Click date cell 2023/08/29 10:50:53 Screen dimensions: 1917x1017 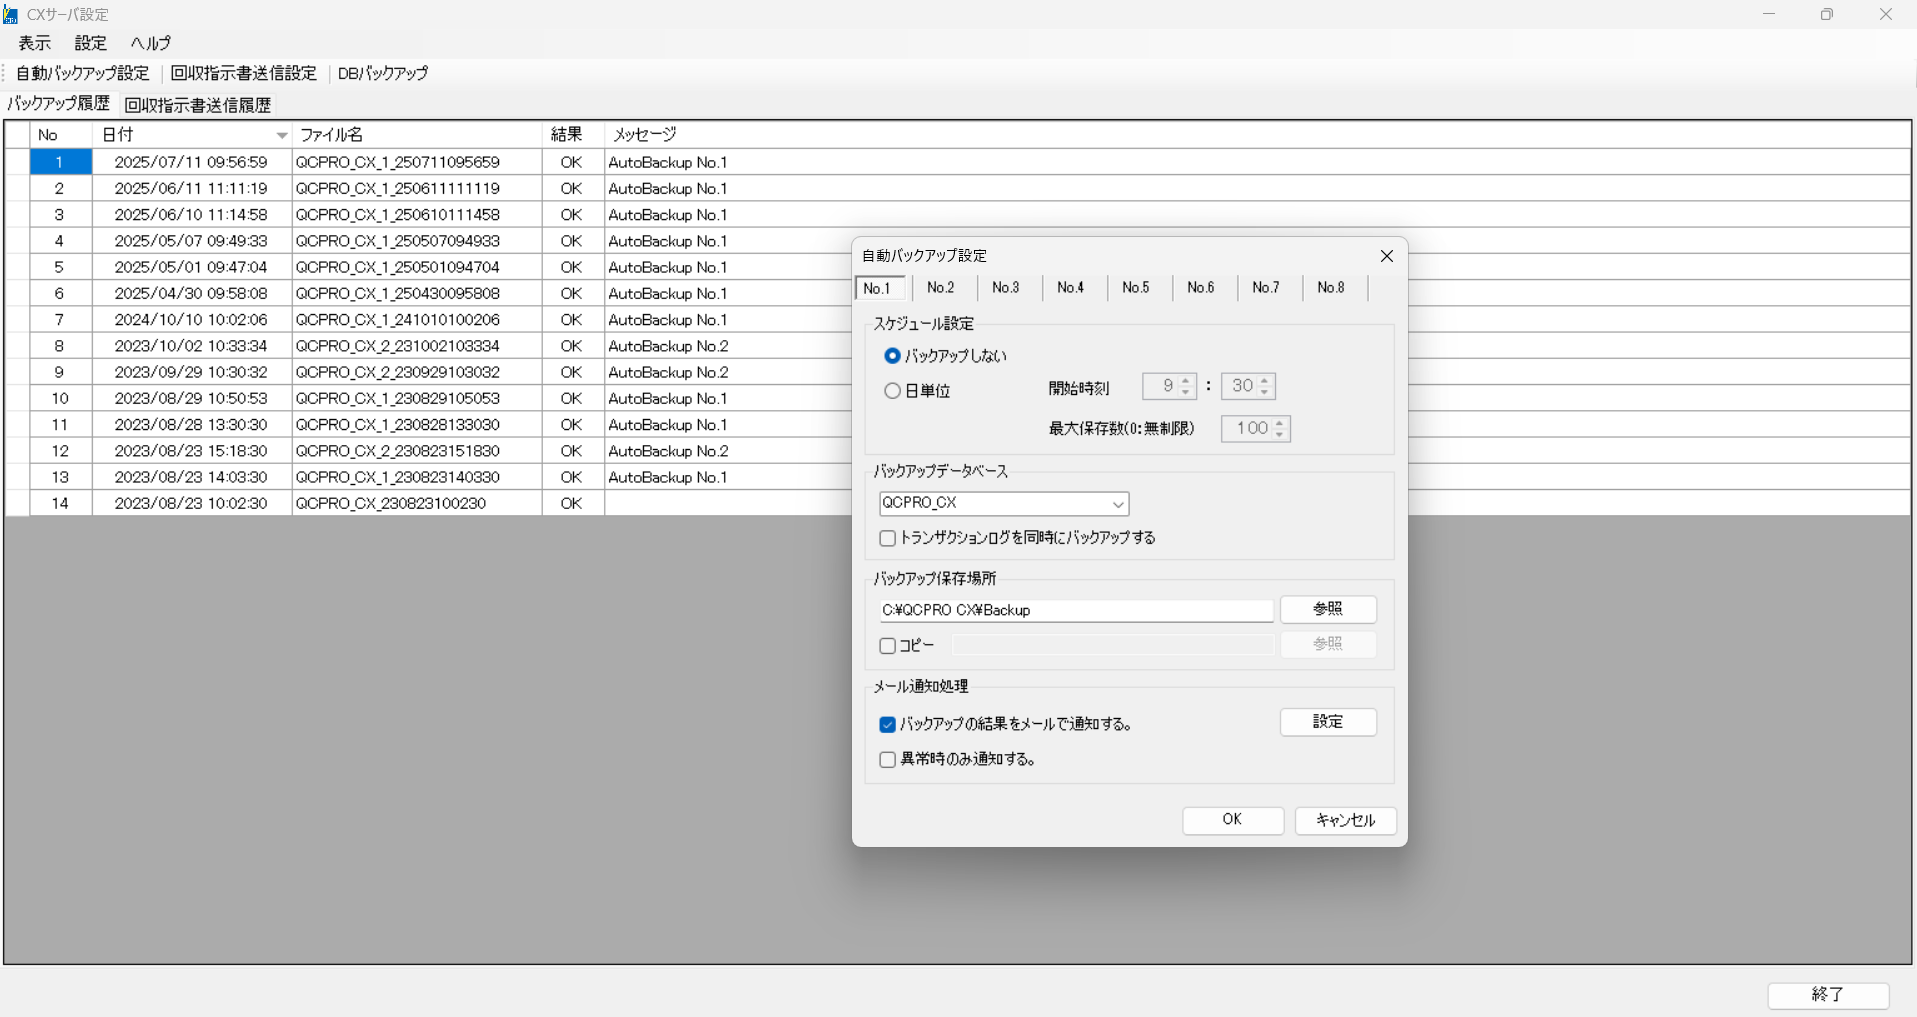coord(191,398)
